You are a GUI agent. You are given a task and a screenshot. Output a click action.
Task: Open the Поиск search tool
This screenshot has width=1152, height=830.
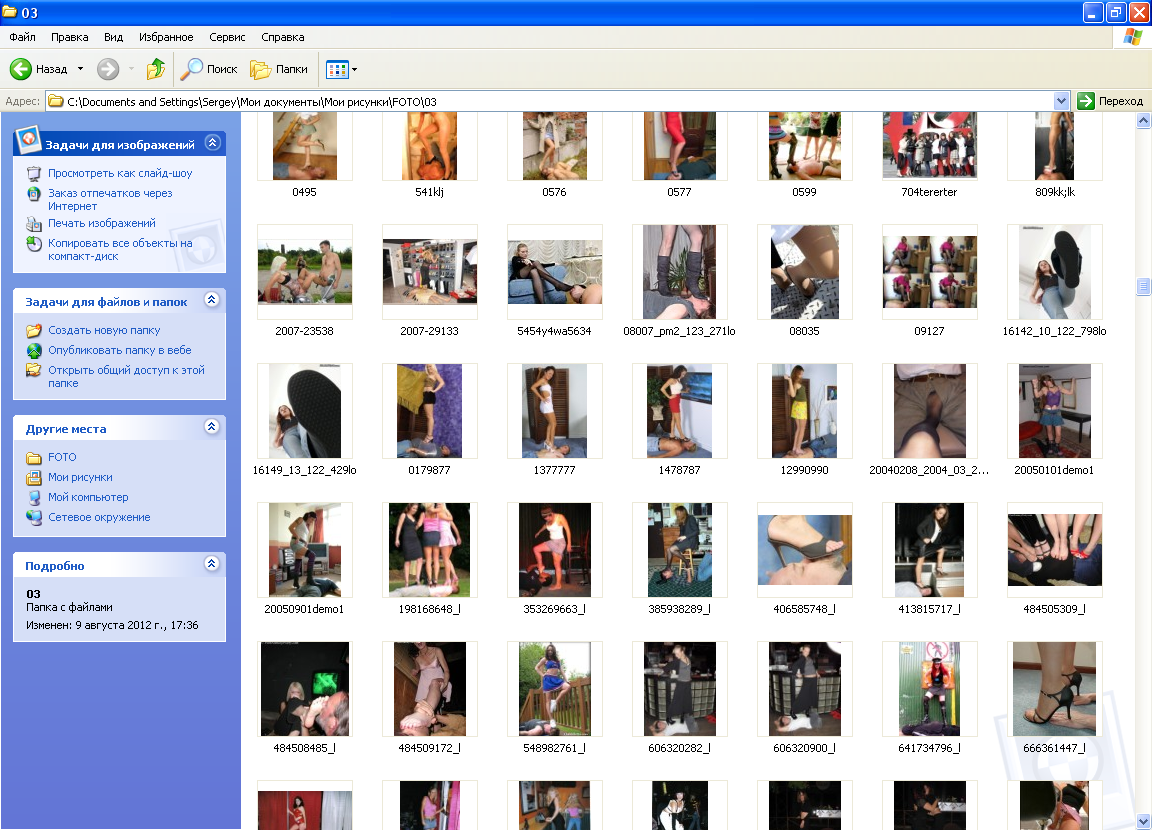209,69
